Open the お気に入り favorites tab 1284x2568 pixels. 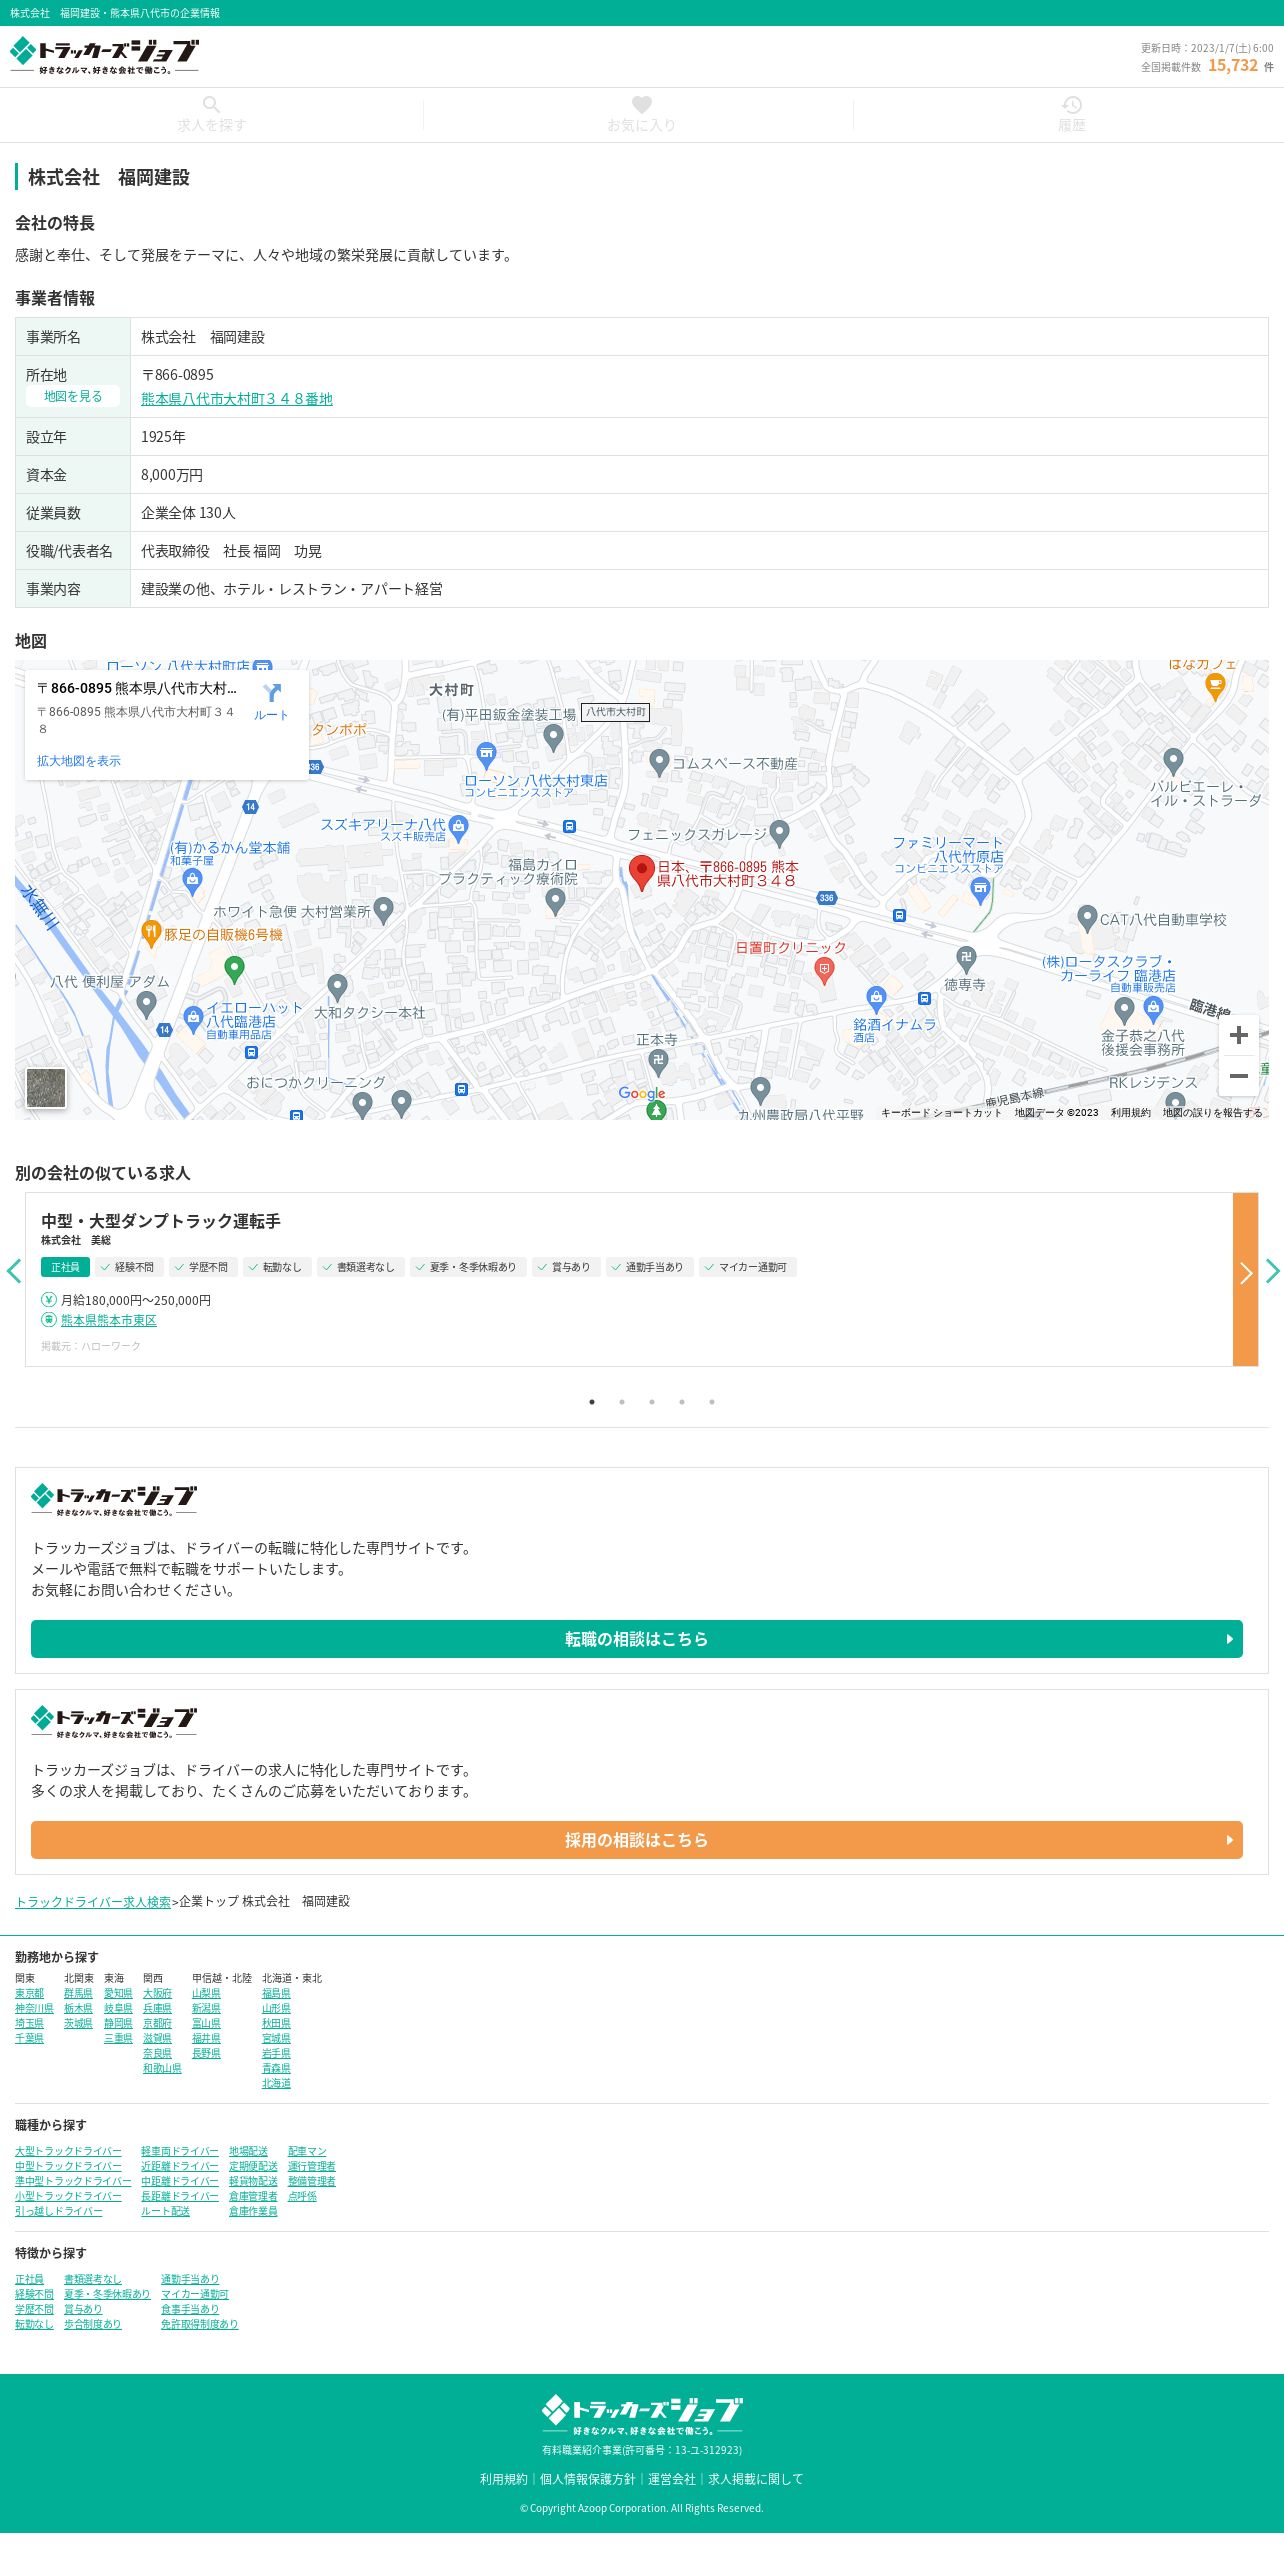641,115
